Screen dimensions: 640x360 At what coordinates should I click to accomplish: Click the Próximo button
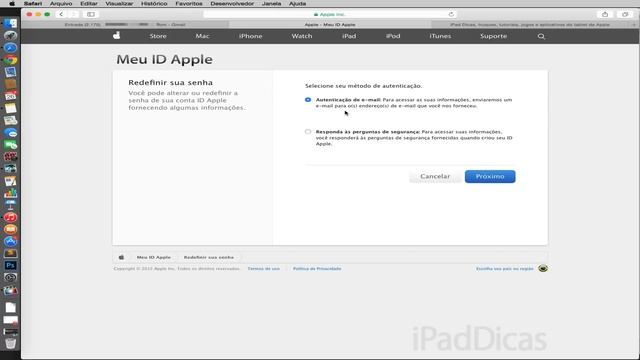coord(490,176)
